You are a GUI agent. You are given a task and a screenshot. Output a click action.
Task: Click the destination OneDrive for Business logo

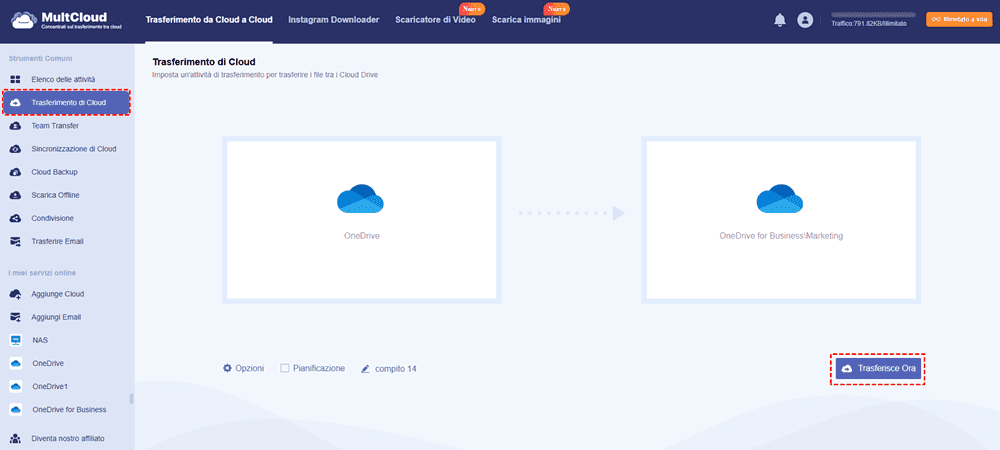click(780, 198)
